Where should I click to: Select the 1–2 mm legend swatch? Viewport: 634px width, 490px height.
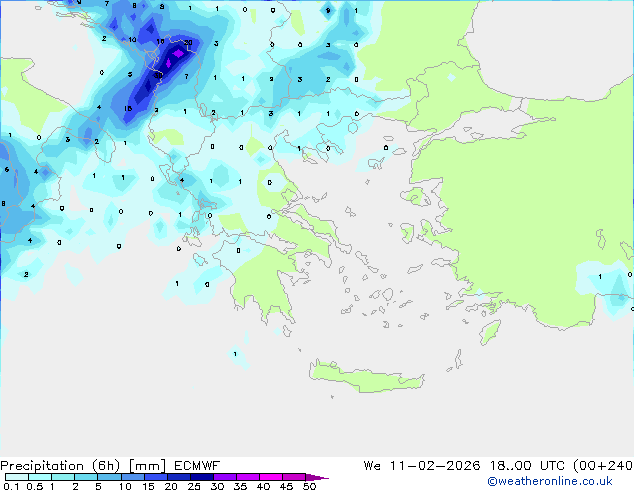click(x=63, y=477)
